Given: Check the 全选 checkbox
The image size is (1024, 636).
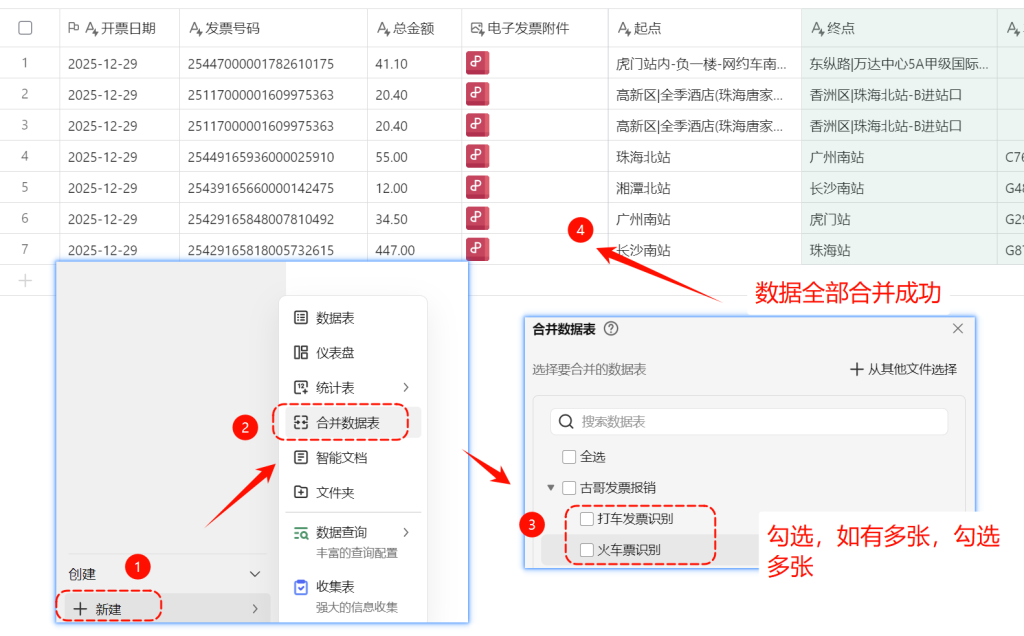Looking at the screenshot, I should coord(569,457).
